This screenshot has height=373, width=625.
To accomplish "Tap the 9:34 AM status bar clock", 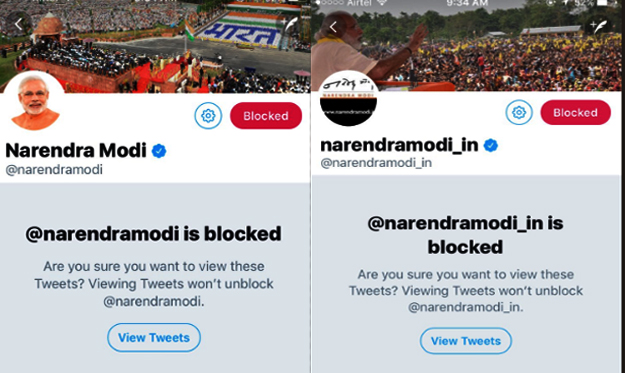I will click(x=467, y=3).
